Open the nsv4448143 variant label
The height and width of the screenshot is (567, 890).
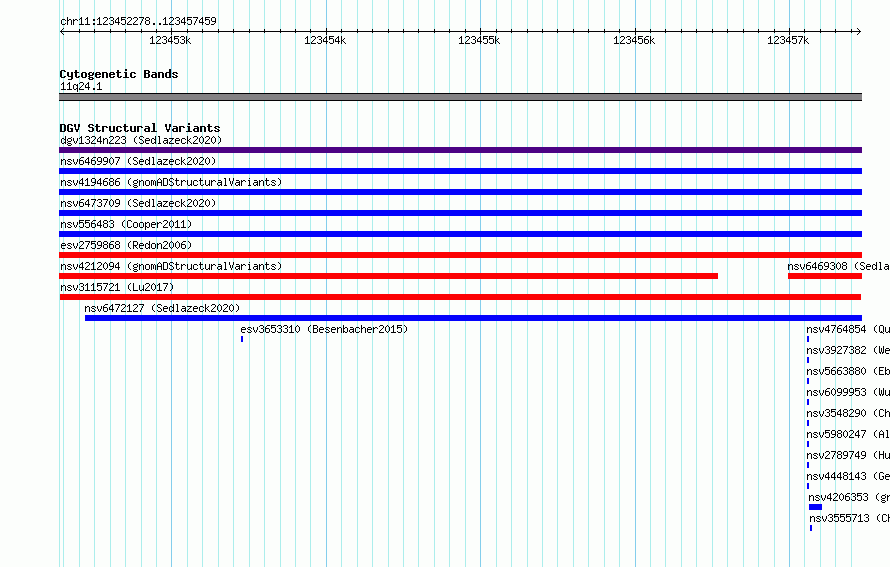pyautogui.click(x=848, y=476)
